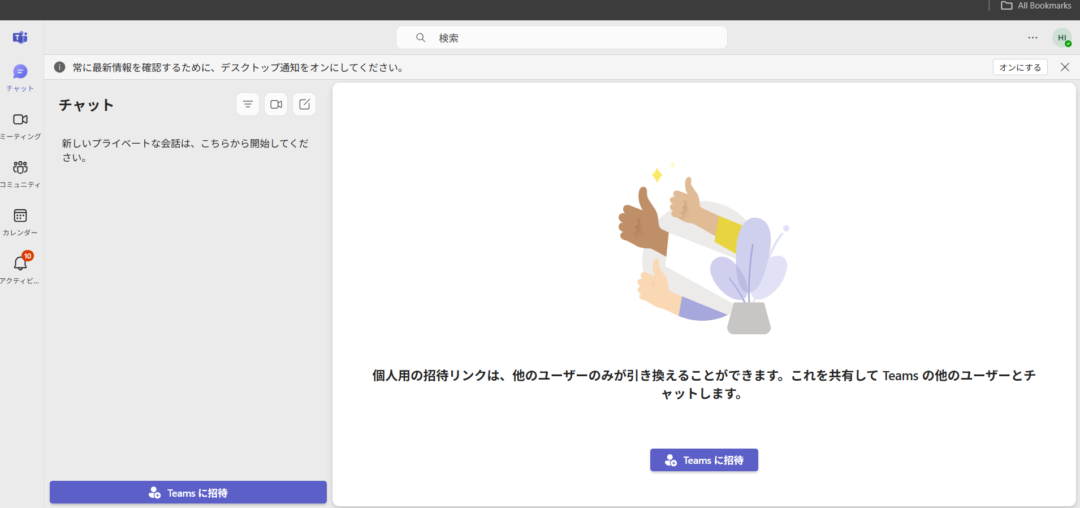Click Teams に招待 button under chat list

point(188,493)
